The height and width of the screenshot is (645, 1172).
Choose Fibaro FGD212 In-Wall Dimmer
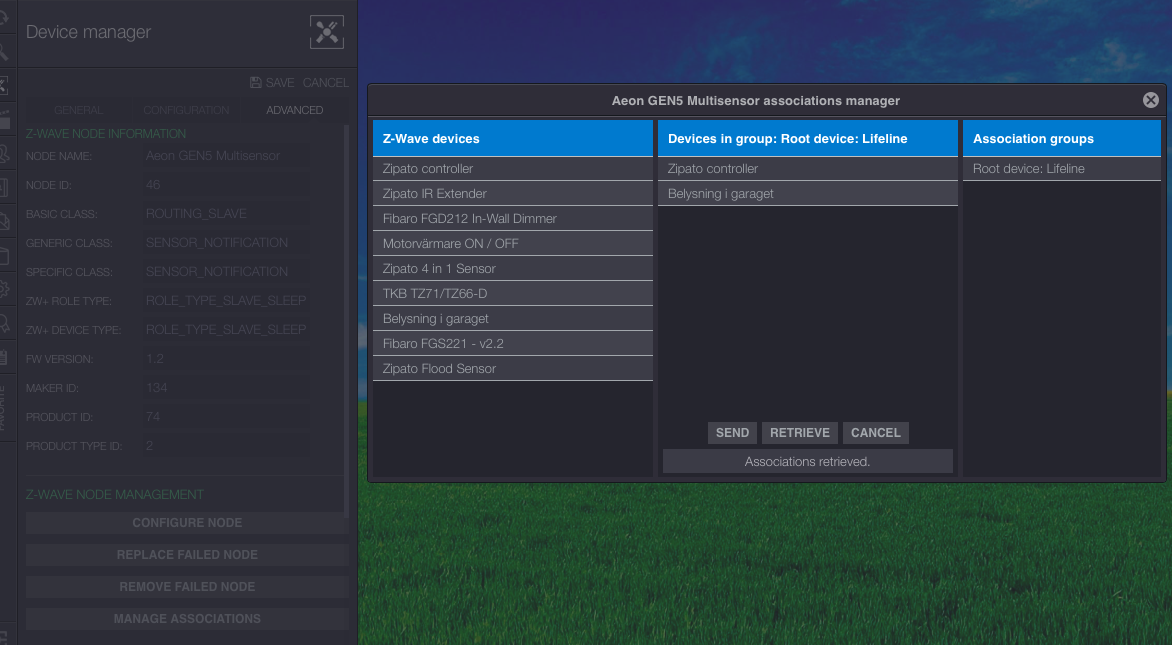513,218
